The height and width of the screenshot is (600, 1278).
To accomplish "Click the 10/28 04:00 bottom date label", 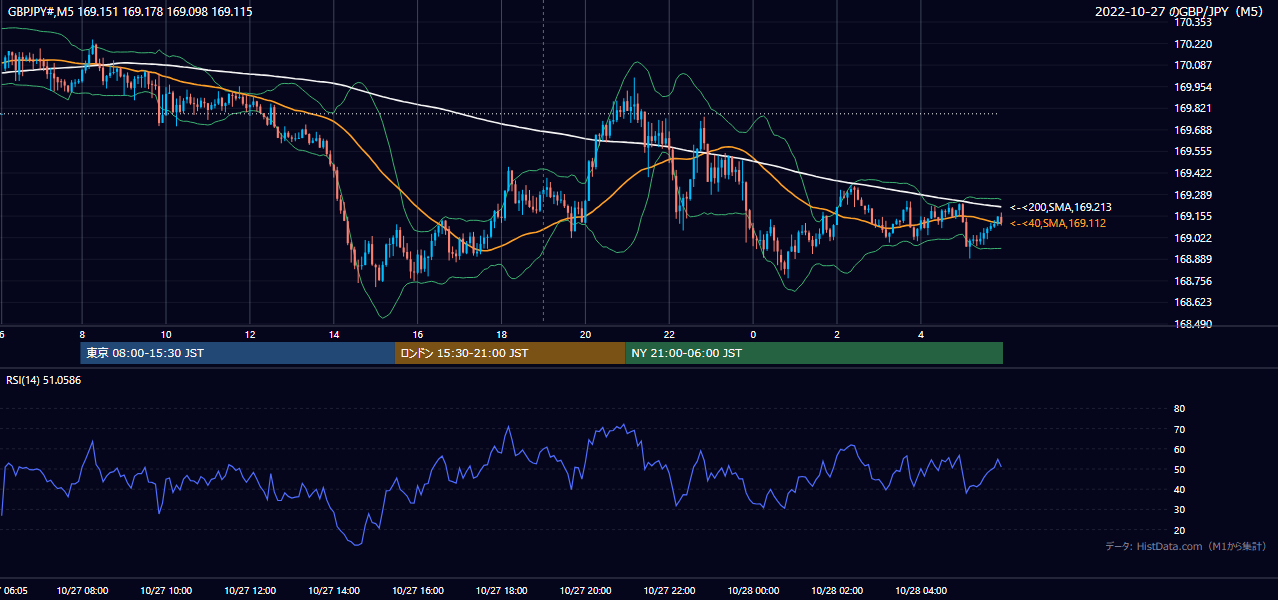I will (x=922, y=590).
